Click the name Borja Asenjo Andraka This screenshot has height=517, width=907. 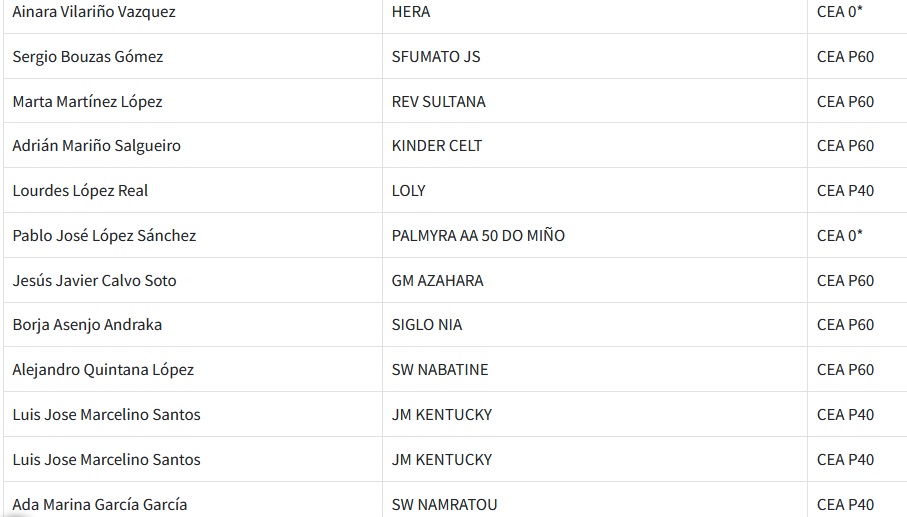click(87, 325)
